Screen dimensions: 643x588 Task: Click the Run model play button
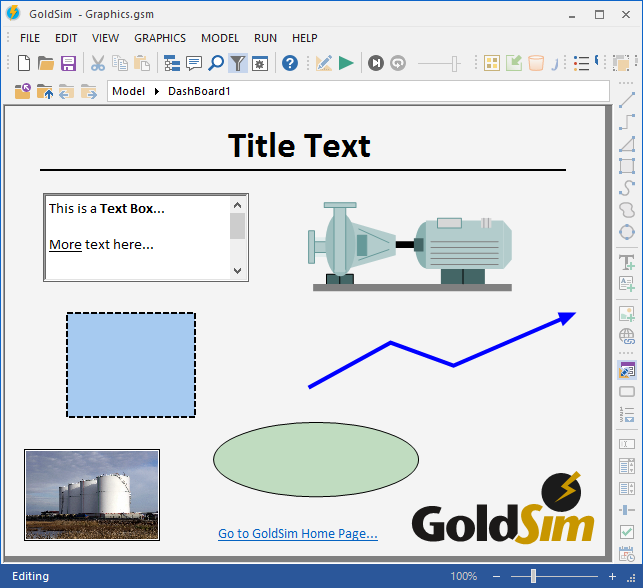[x=346, y=63]
